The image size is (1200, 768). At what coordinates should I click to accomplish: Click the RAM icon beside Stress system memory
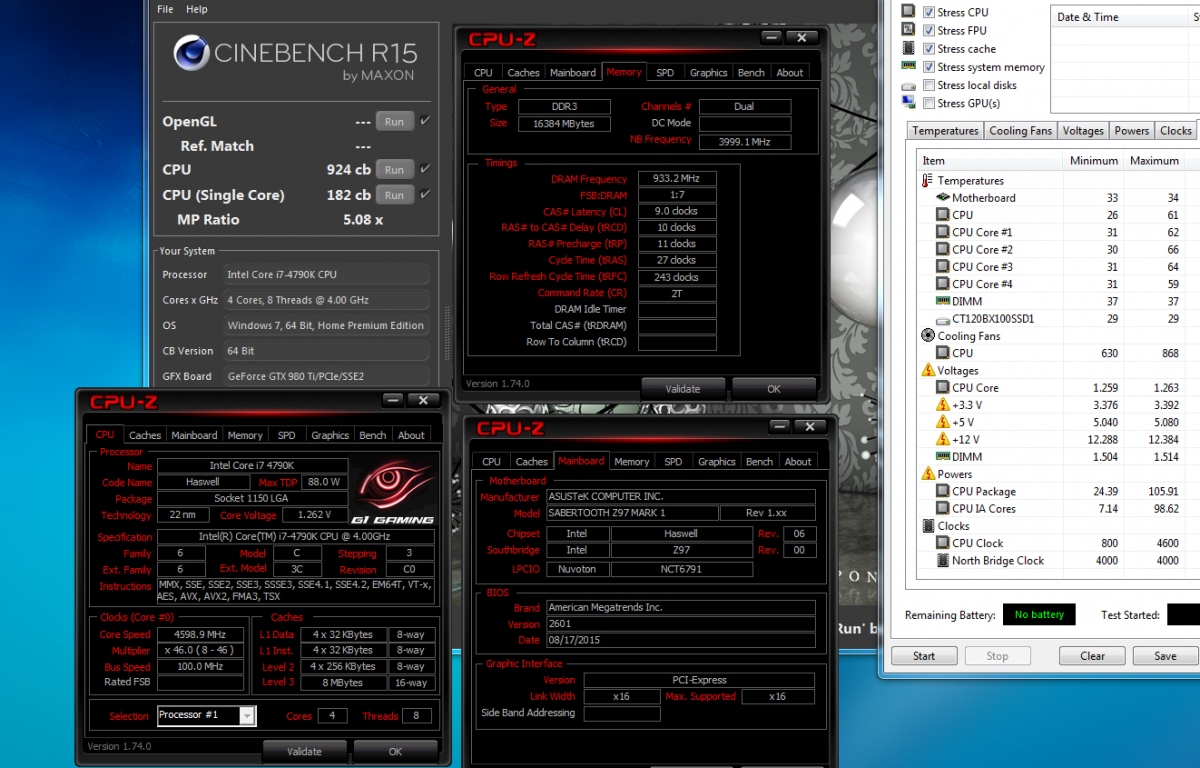(x=908, y=67)
